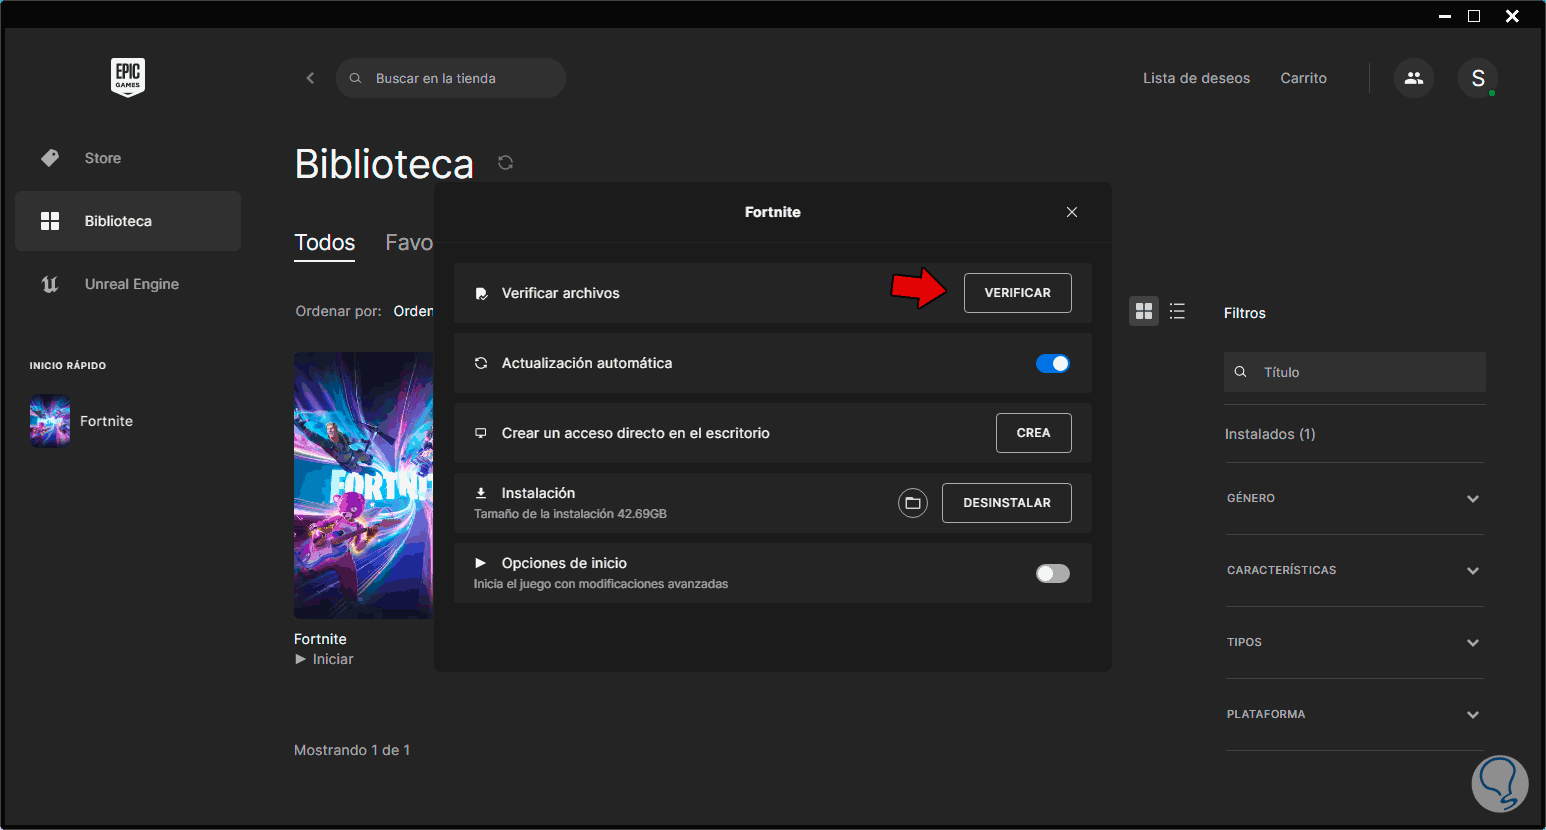Click the DESINSTALAR button
This screenshot has width=1546, height=830.
[1007, 503]
